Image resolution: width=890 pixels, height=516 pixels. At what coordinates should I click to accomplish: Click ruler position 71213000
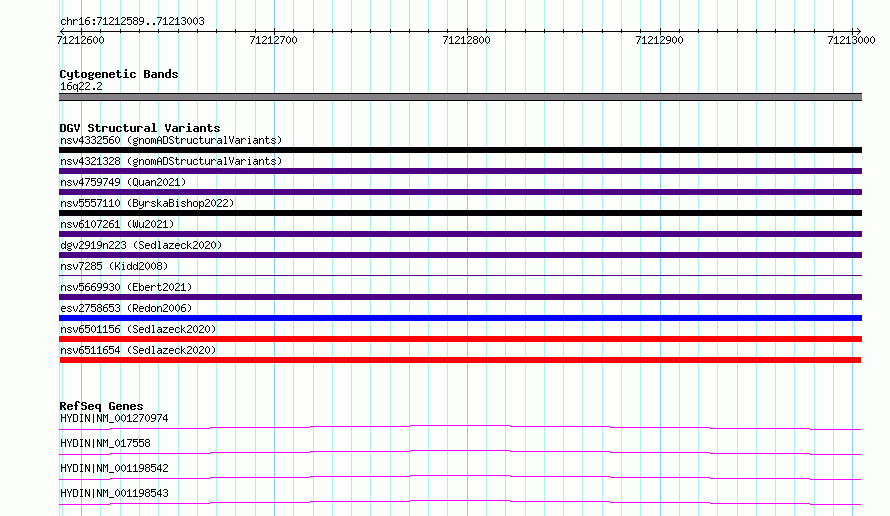[851, 40]
